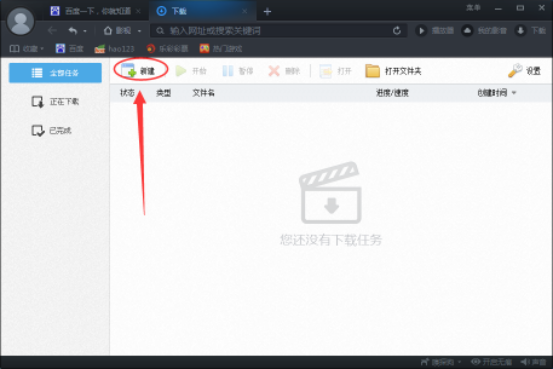553x369 pixels.
Task: Open the hao123 bookmark link
Action: coord(115,49)
